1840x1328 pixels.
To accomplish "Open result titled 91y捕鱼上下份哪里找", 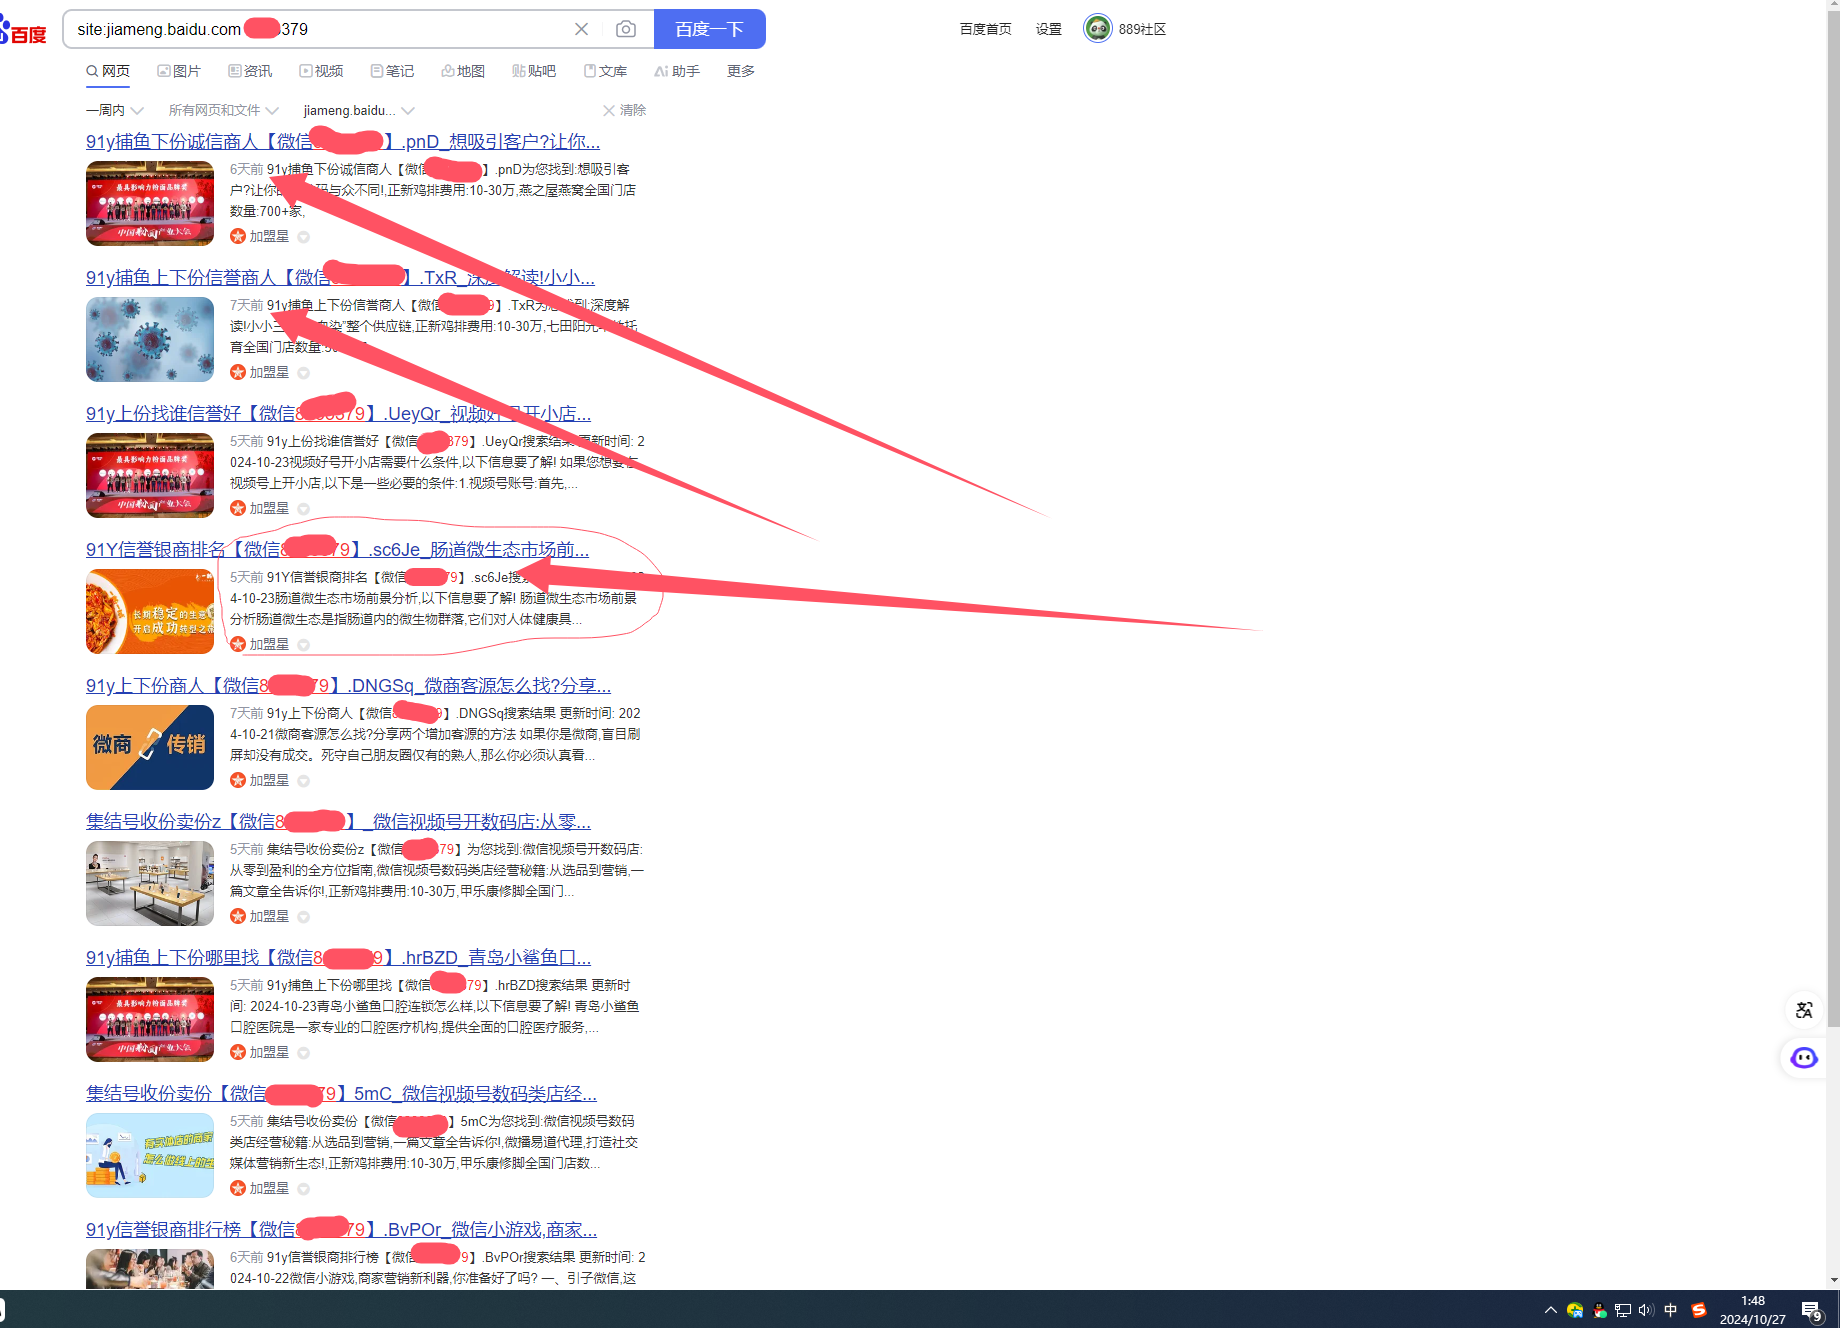I will pos(338,958).
